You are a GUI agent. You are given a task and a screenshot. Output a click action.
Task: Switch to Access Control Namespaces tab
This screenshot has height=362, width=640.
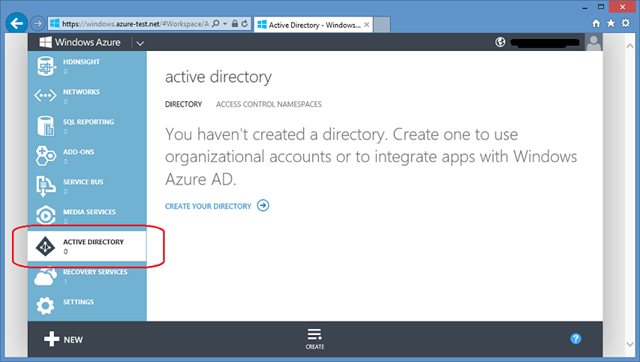click(x=269, y=104)
